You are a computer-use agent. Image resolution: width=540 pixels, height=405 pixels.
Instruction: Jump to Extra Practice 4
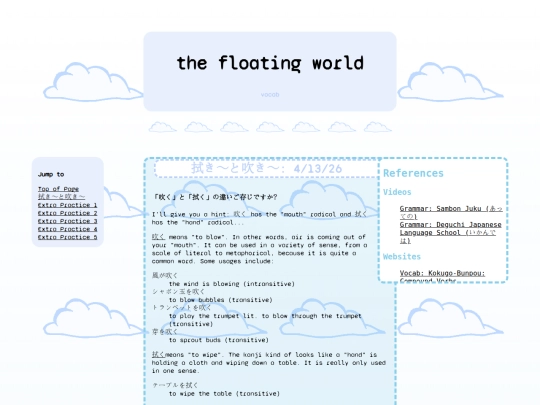(68, 229)
